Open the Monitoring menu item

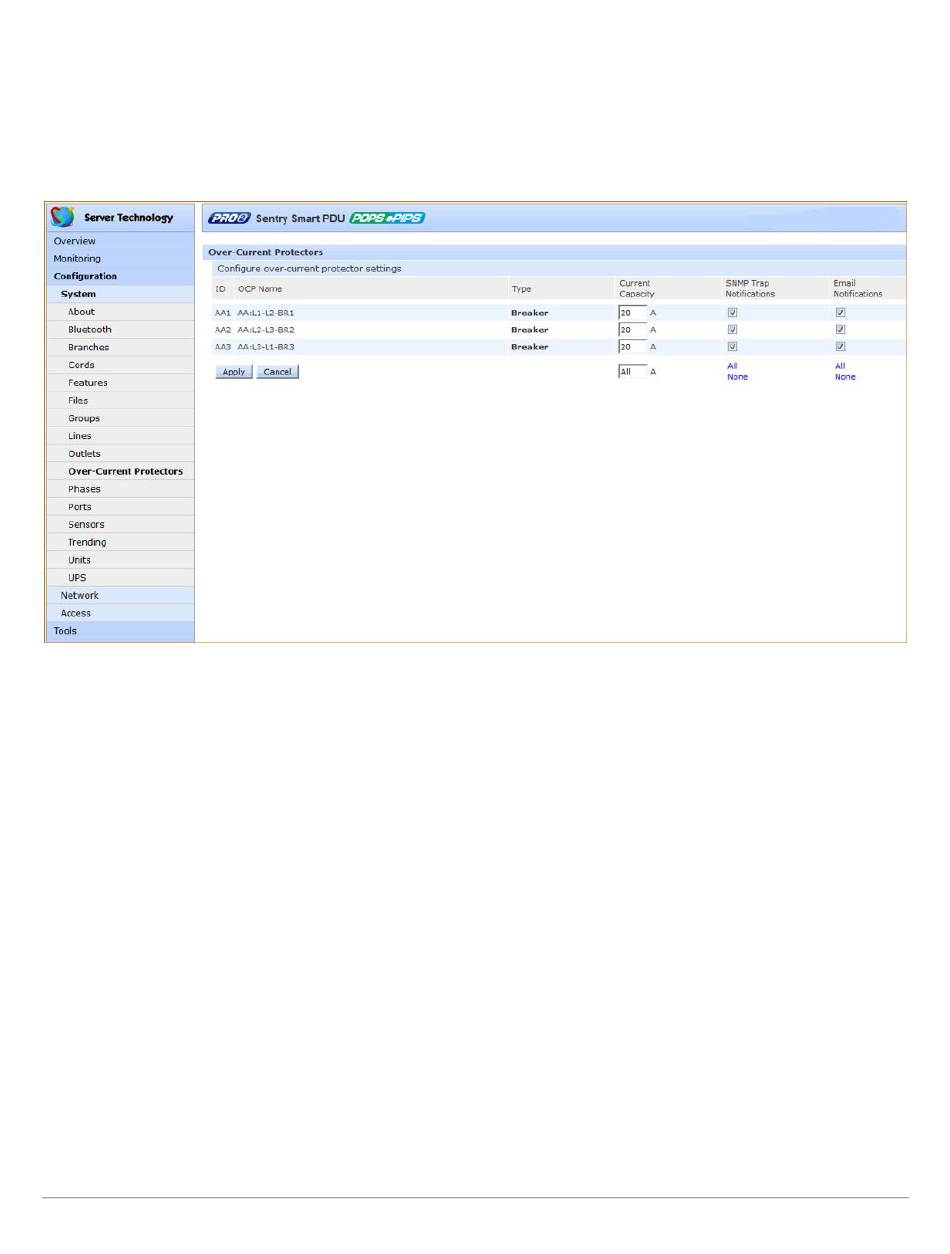point(77,259)
